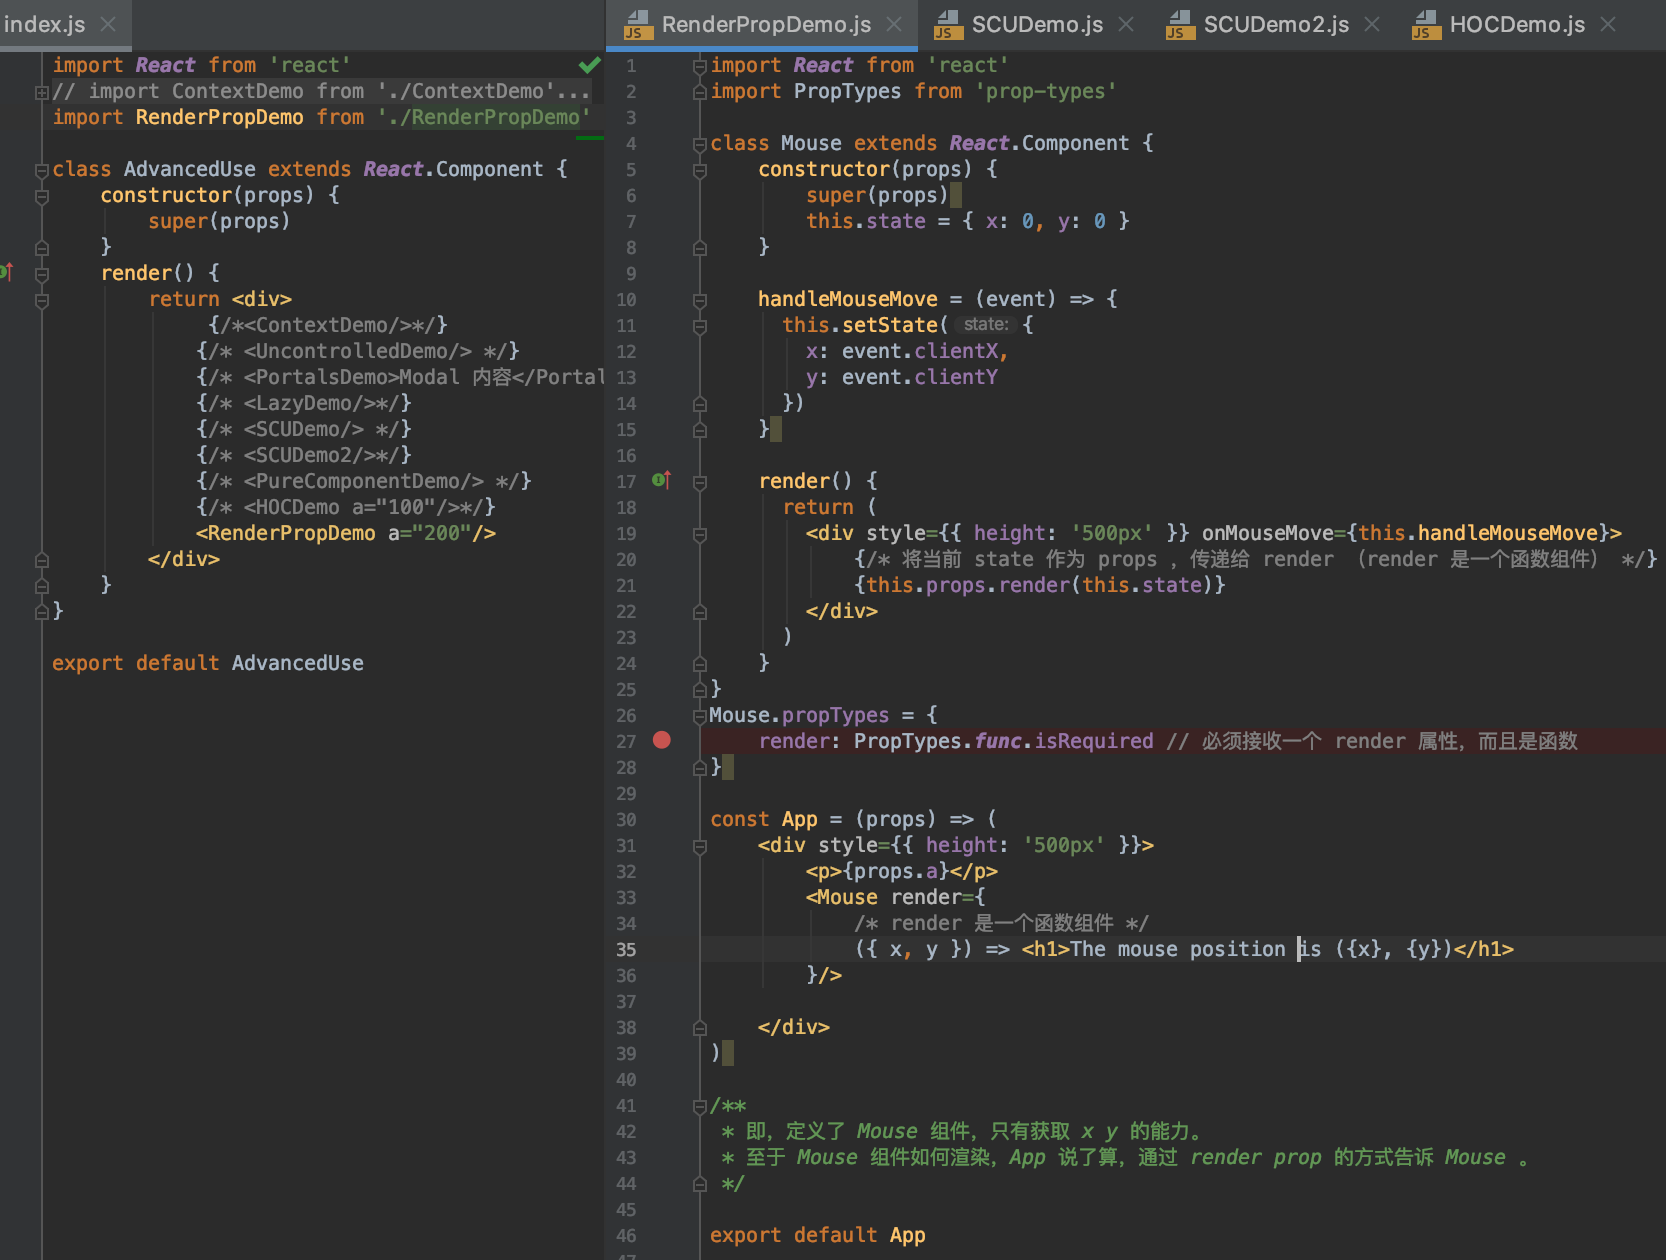Viewport: 1666px width, 1260px height.
Task: Click the override gutter icon beside AdvancedUse render()
Action: pos(7,272)
